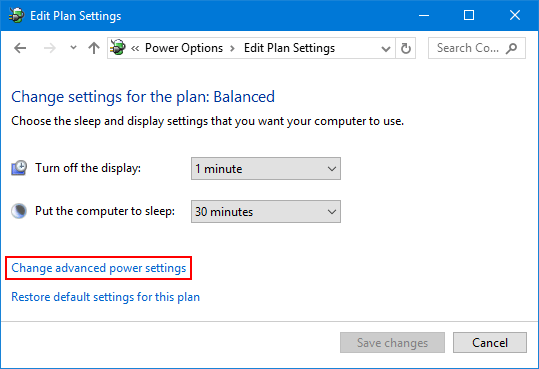Open the Put the computer to sleep dropdown
The width and height of the screenshot is (539, 369).
coord(266,211)
